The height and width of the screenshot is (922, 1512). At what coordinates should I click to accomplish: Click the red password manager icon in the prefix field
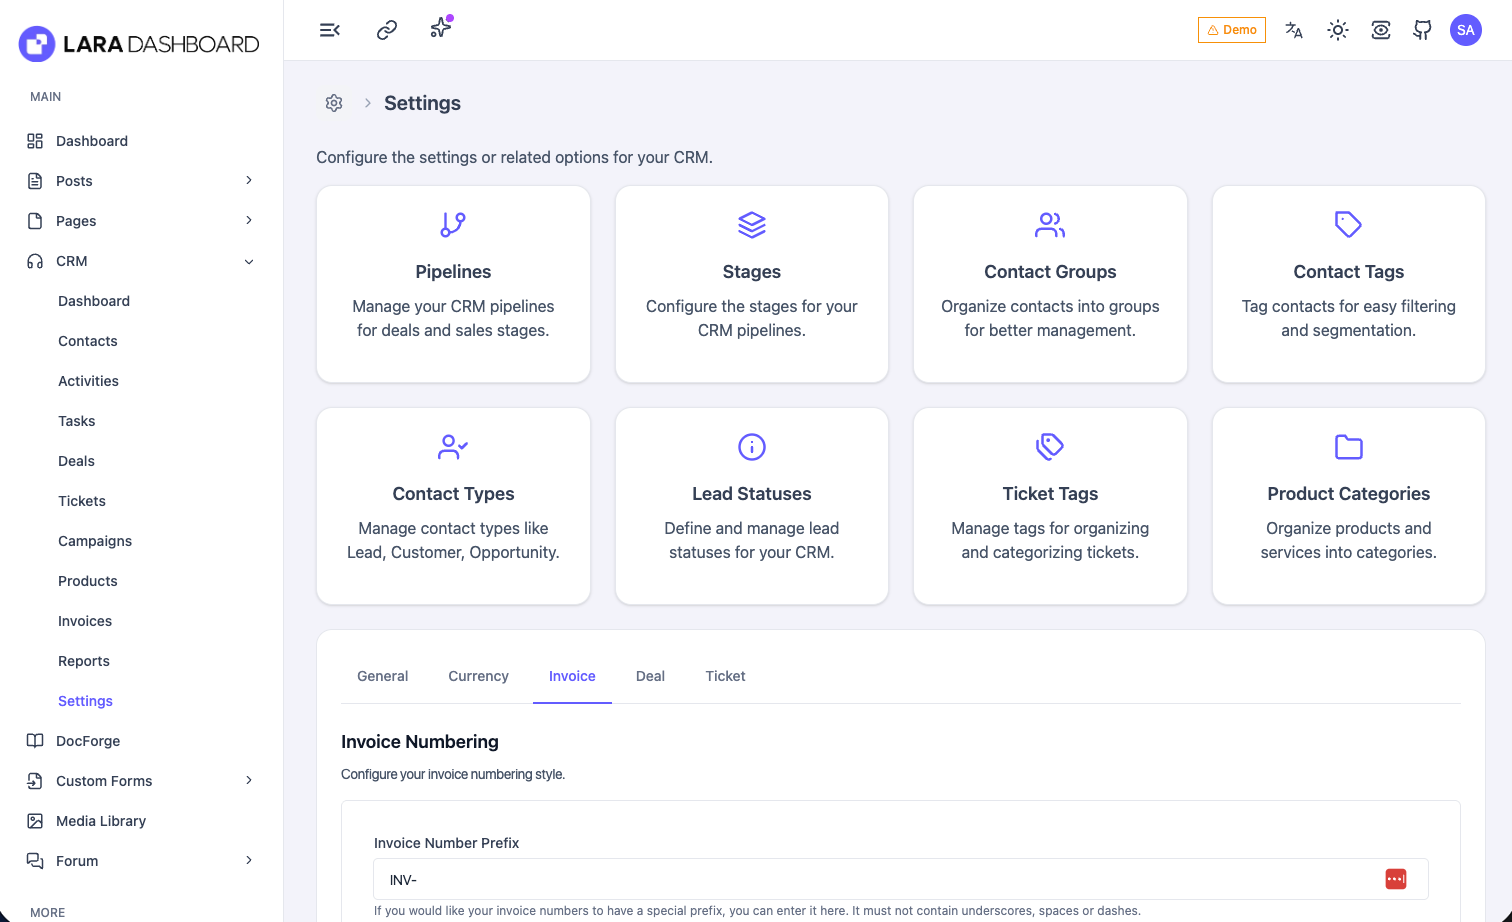tap(1395, 879)
